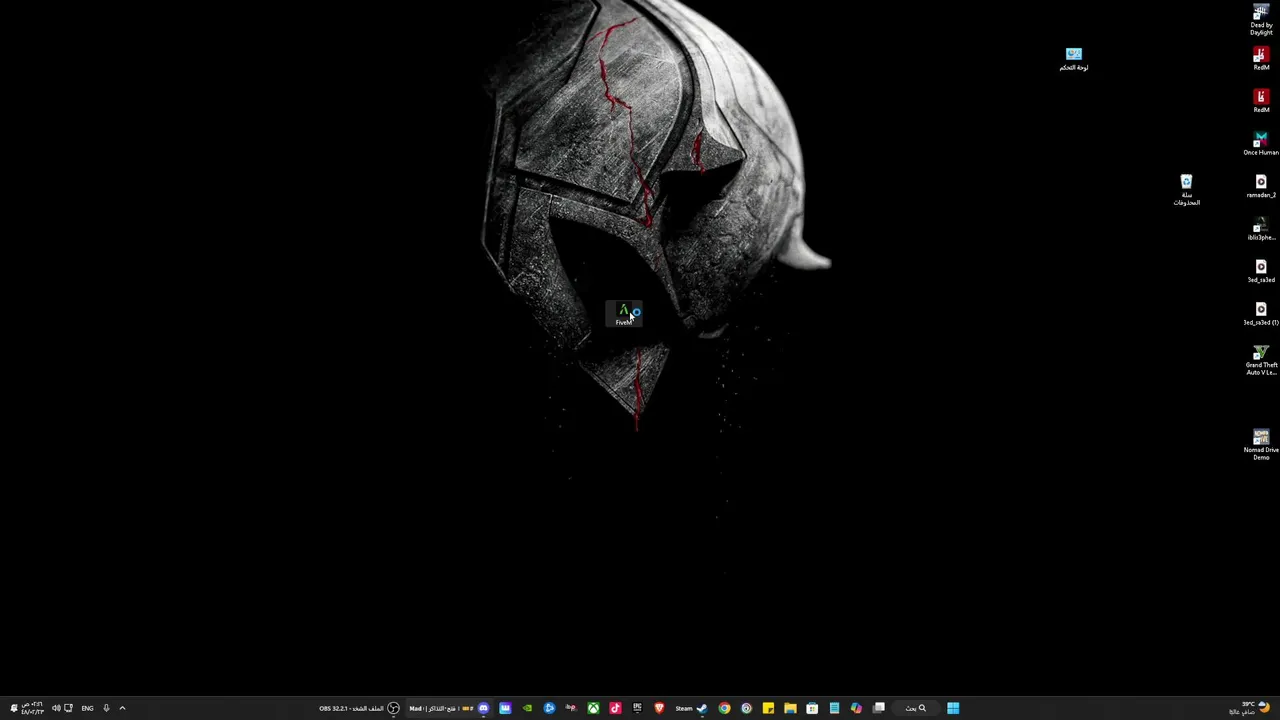Viewport: 1280px width, 720px height.
Task: Select the Once Human desktop icon
Action: [1261, 145]
